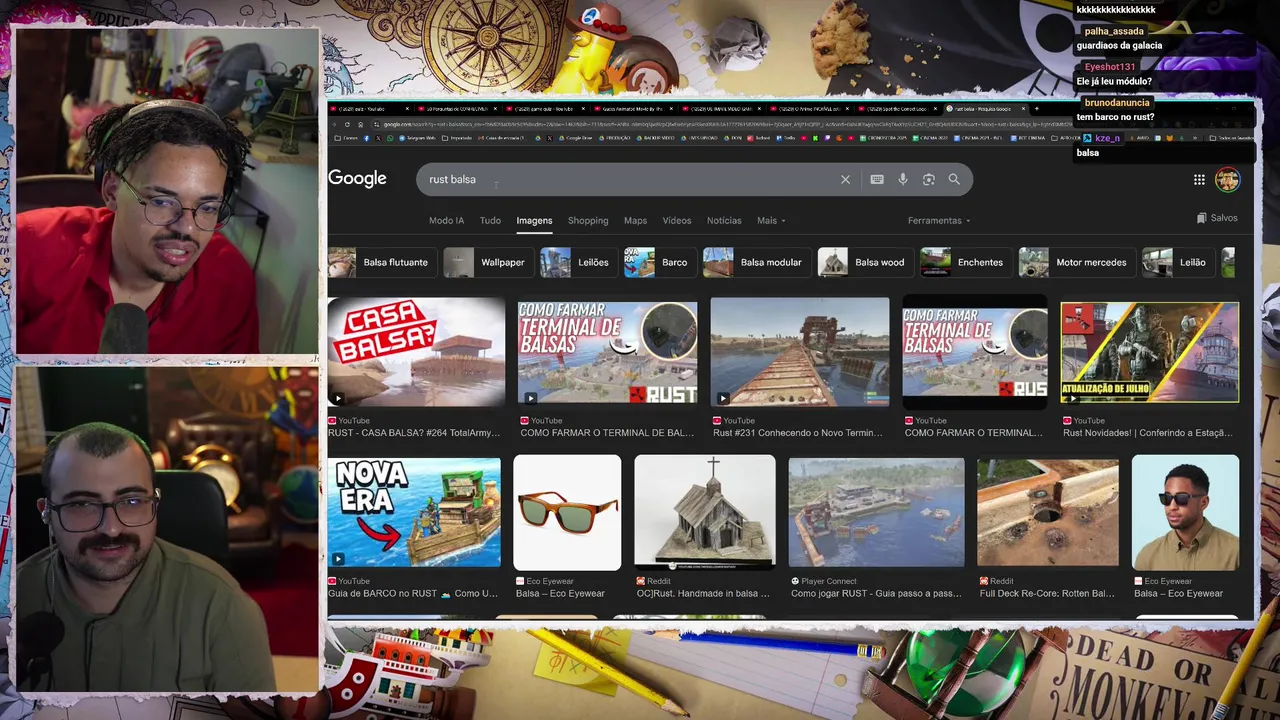Open 'RUST - CASA BALSA? #264 TotalArmy' link
Image resolution: width=1280 pixels, height=720 pixels.
[414, 433]
